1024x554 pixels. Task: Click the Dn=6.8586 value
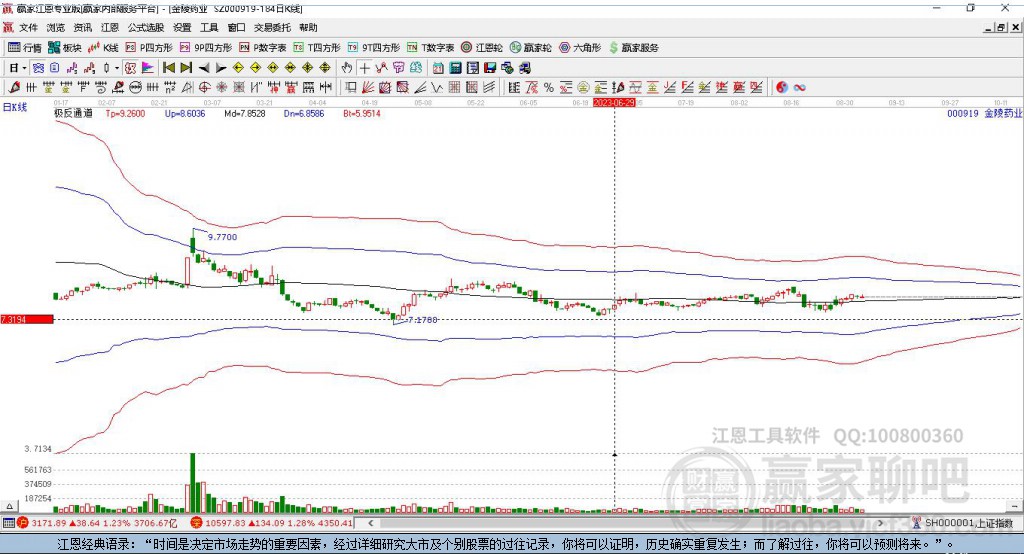(x=304, y=113)
